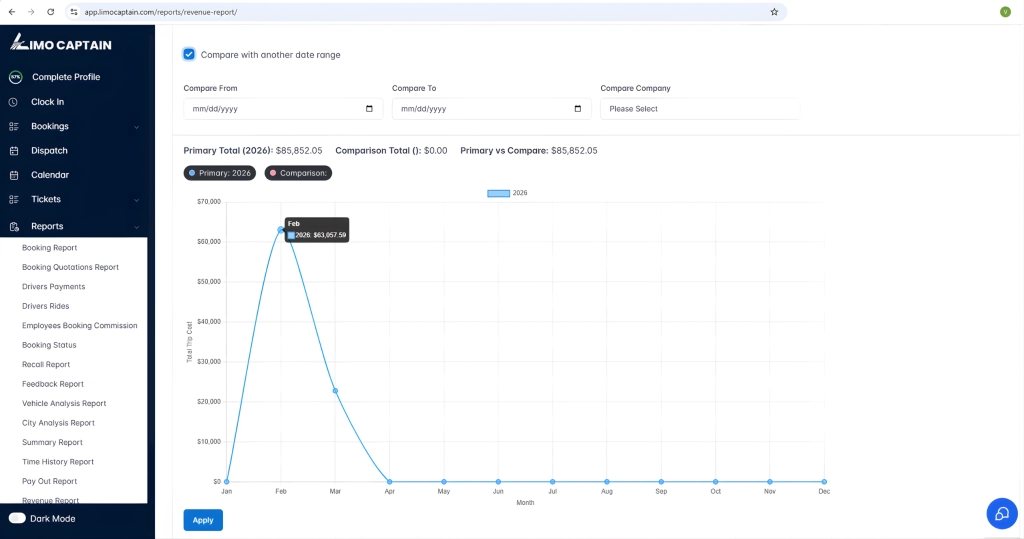Click the Calendar sidebar icon
The height and width of the screenshot is (539, 1024).
[14, 175]
